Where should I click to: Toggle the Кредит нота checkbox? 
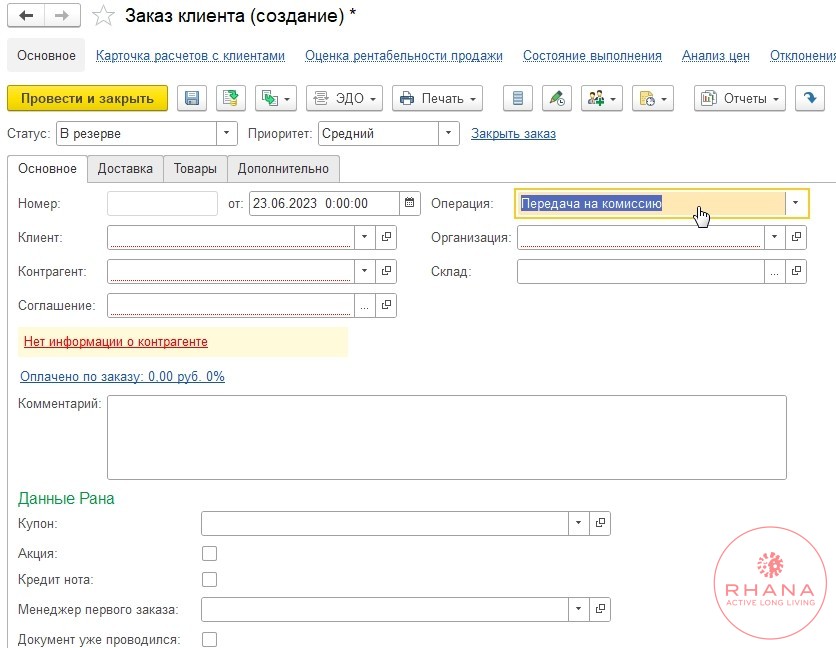210,579
